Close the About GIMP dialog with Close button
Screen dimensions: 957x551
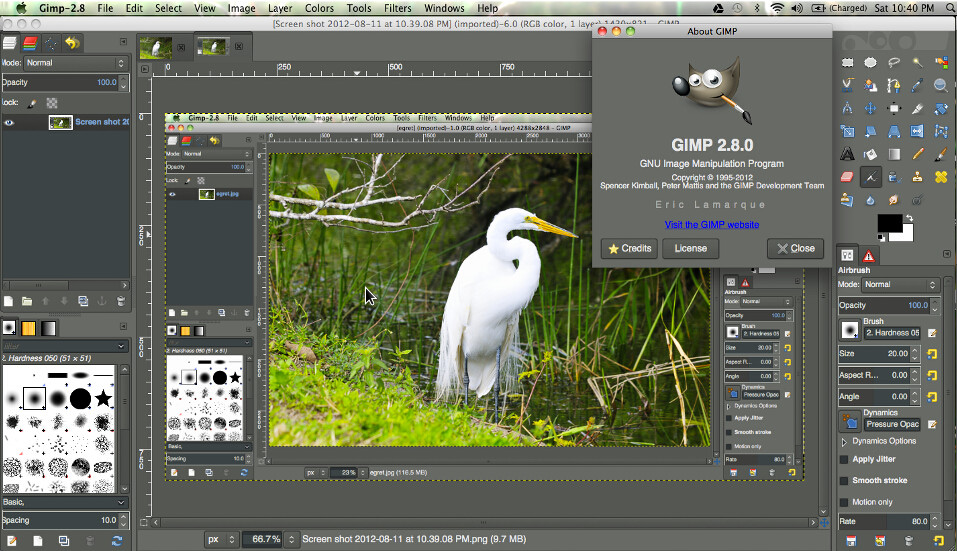pos(795,248)
